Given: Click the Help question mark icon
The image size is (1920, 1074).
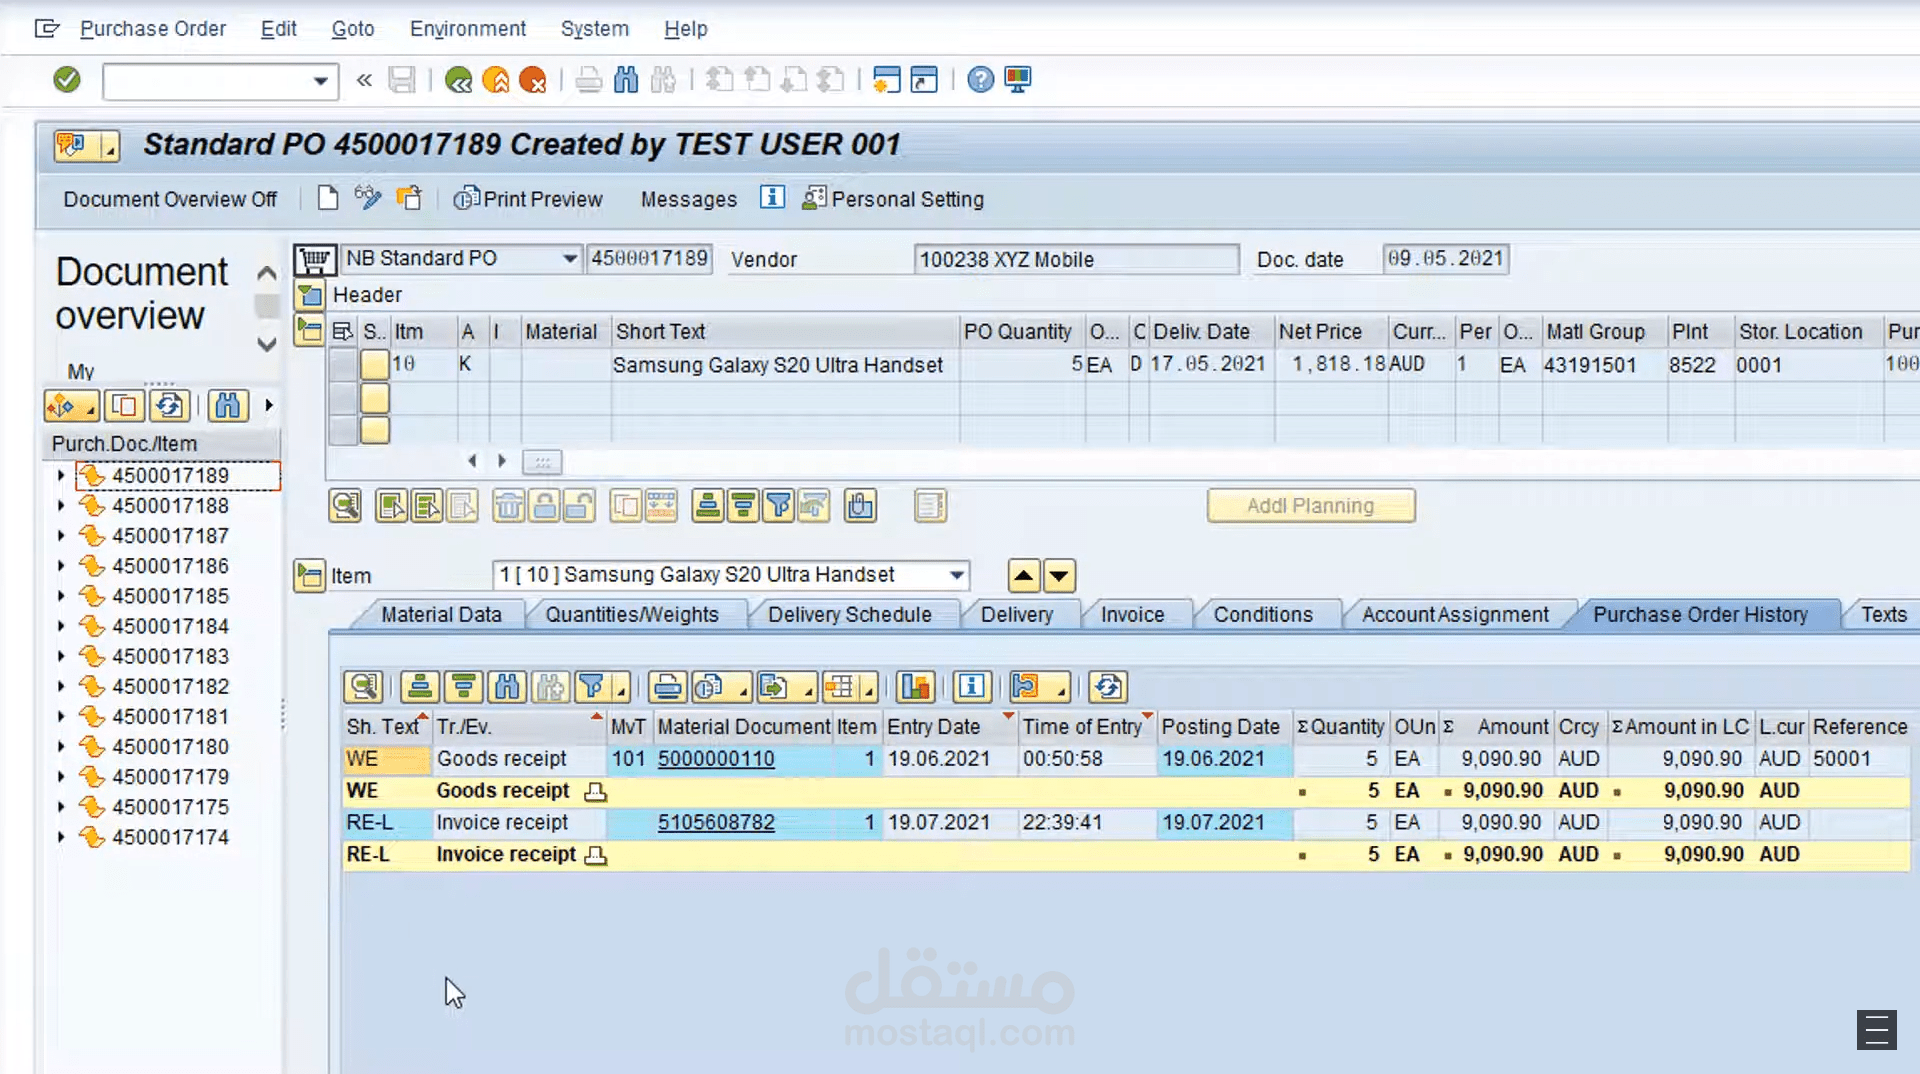Looking at the screenshot, I should click(981, 79).
